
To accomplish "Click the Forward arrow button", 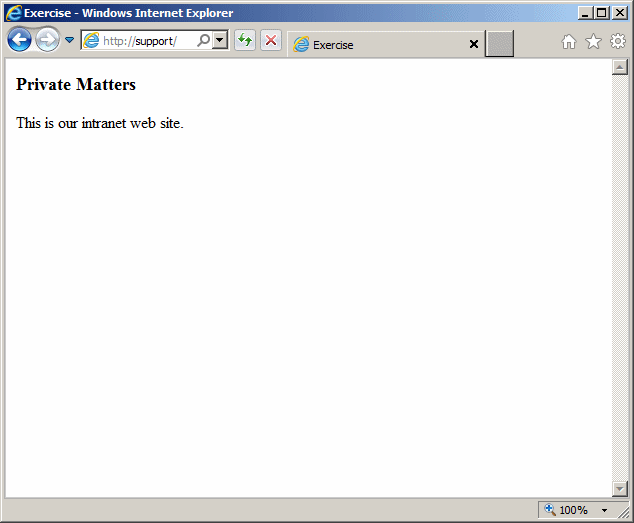I will pos(47,40).
